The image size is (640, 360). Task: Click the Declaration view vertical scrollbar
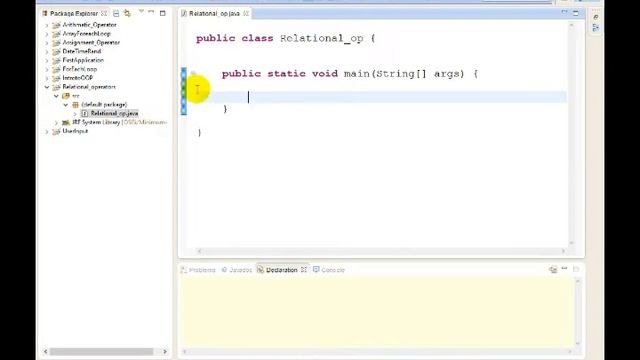578,313
